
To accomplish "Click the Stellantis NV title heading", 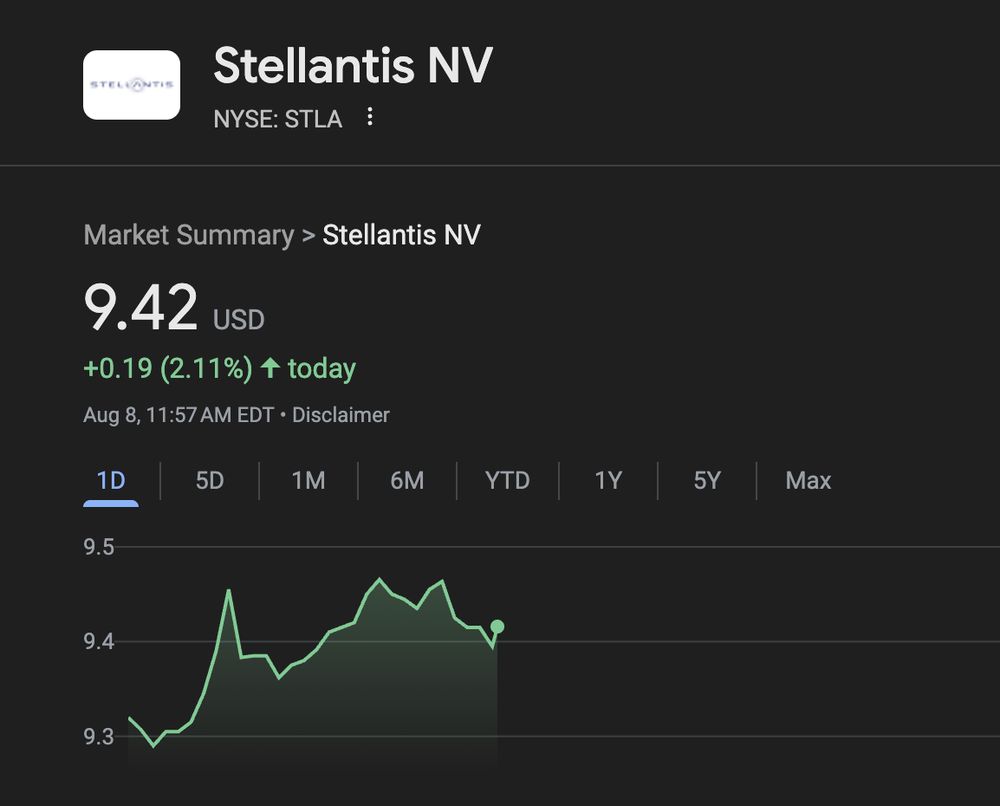I will (353, 65).
